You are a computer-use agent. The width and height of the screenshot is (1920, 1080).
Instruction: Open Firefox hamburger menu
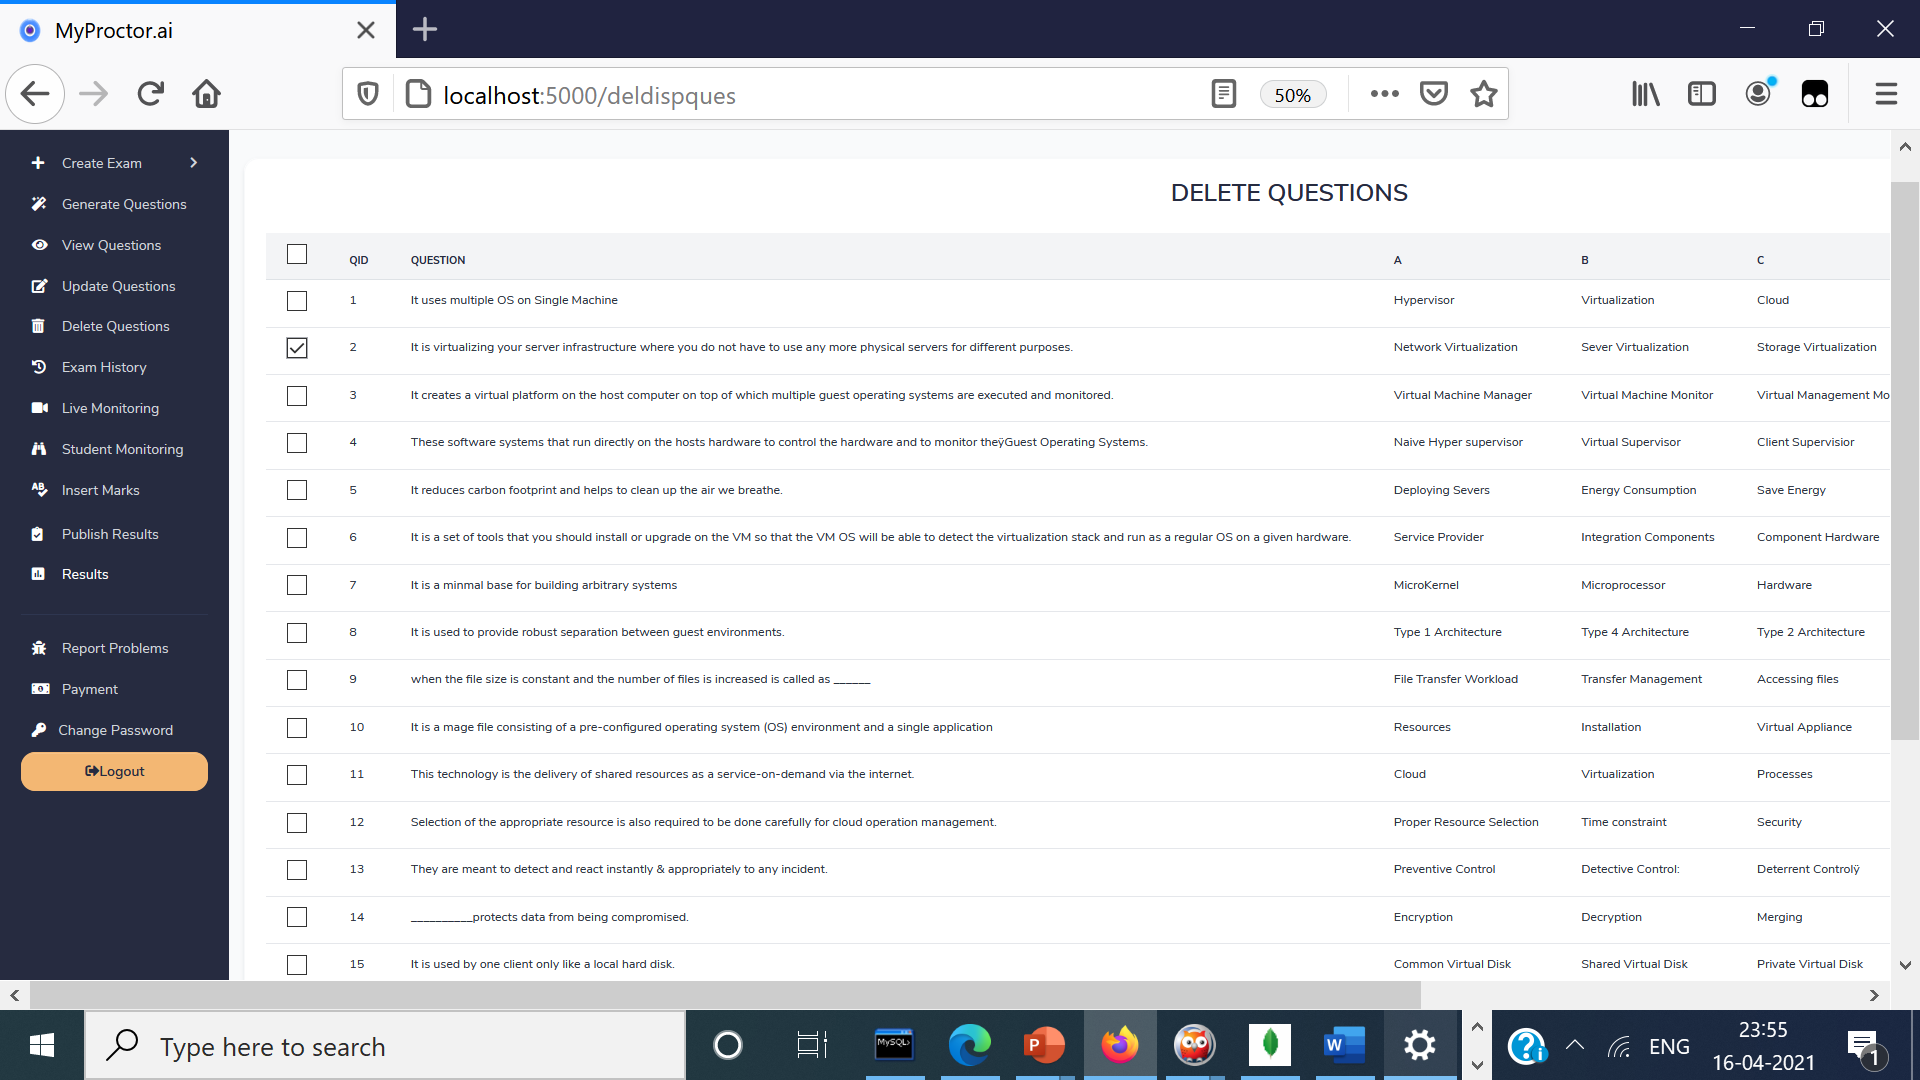pyautogui.click(x=1886, y=94)
